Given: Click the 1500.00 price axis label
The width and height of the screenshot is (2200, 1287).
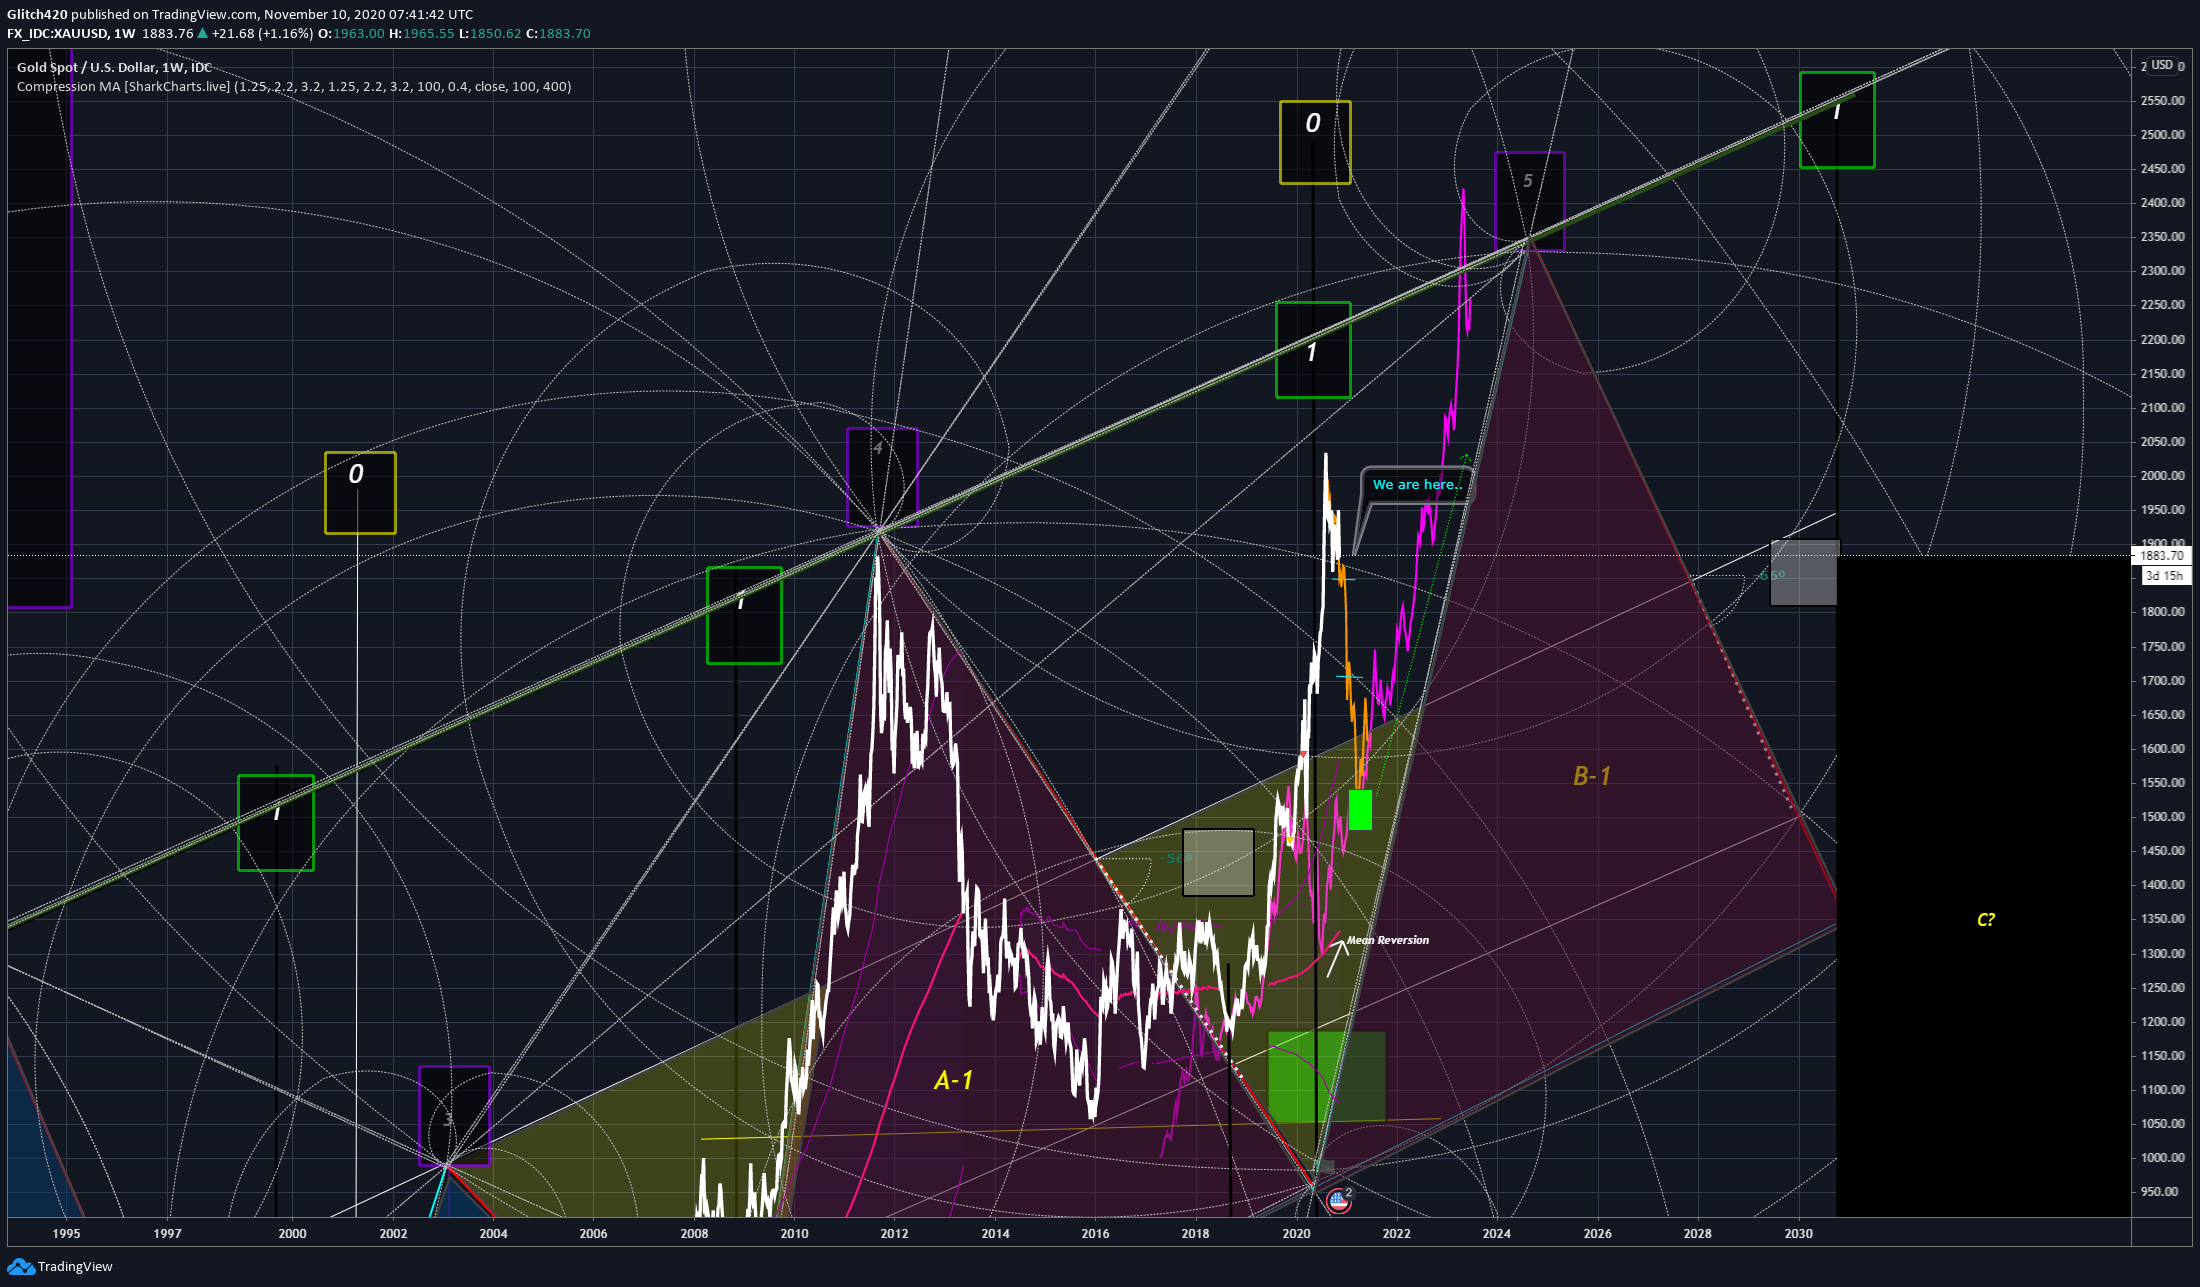Looking at the screenshot, I should pyautogui.click(x=2162, y=817).
